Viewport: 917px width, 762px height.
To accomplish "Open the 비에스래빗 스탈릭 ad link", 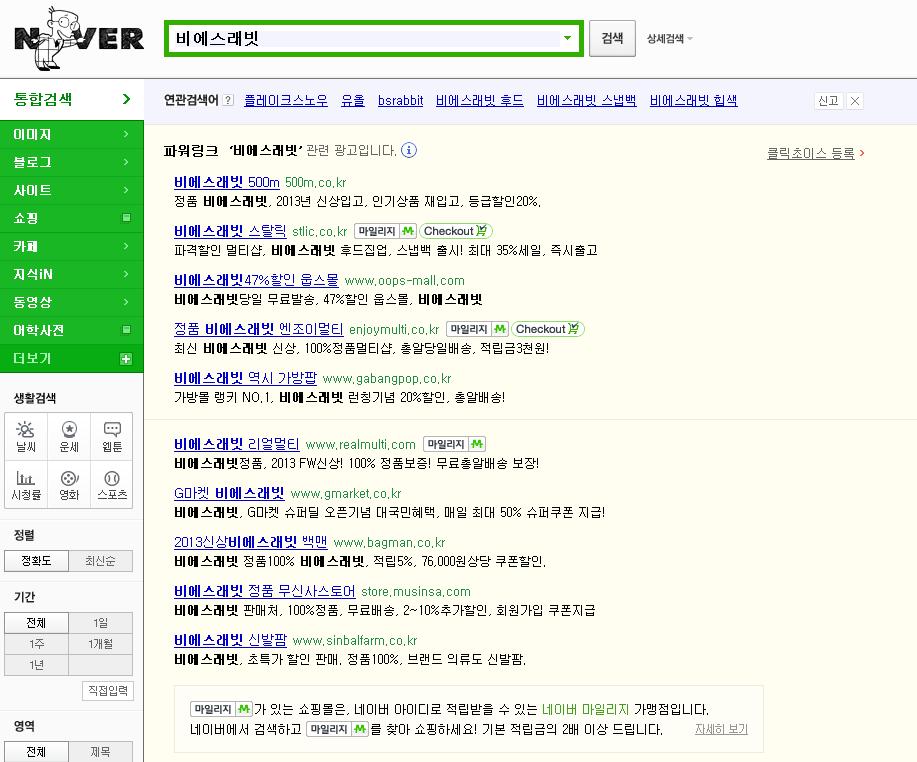I will pyautogui.click(x=230, y=231).
